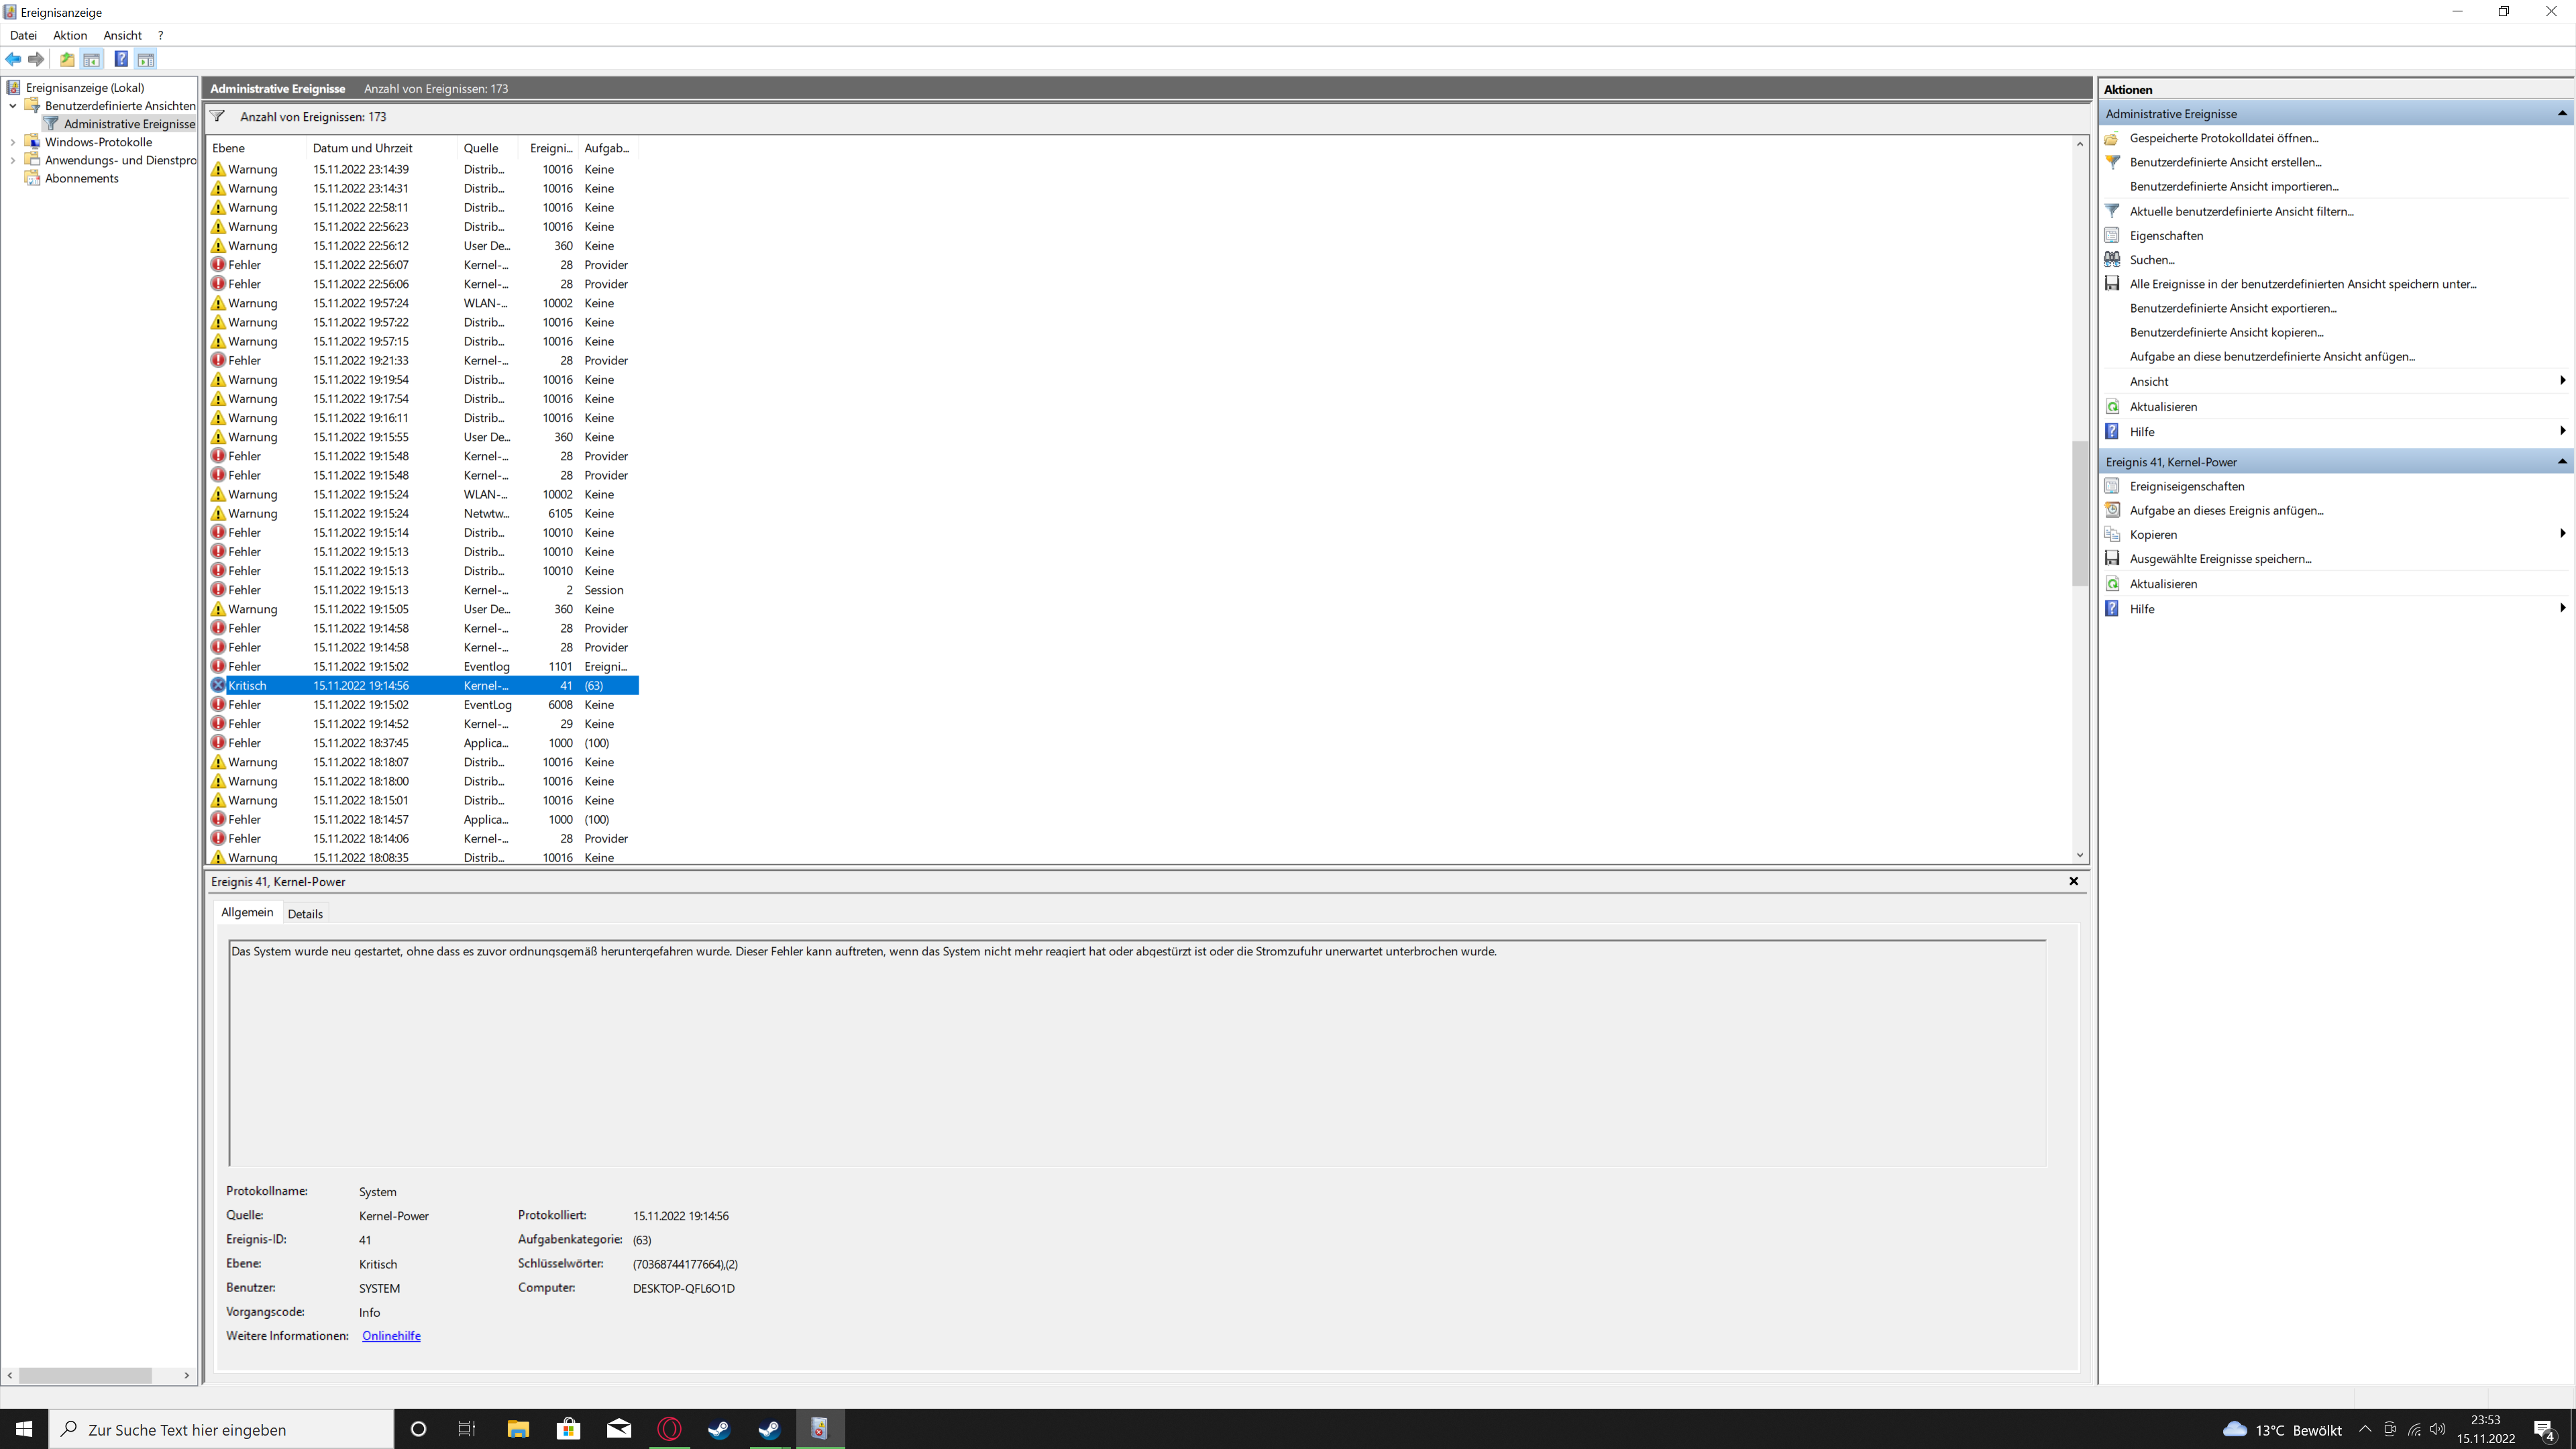Expand the Ansicht submenu arrow
The height and width of the screenshot is (1449, 2576).
2562,380
